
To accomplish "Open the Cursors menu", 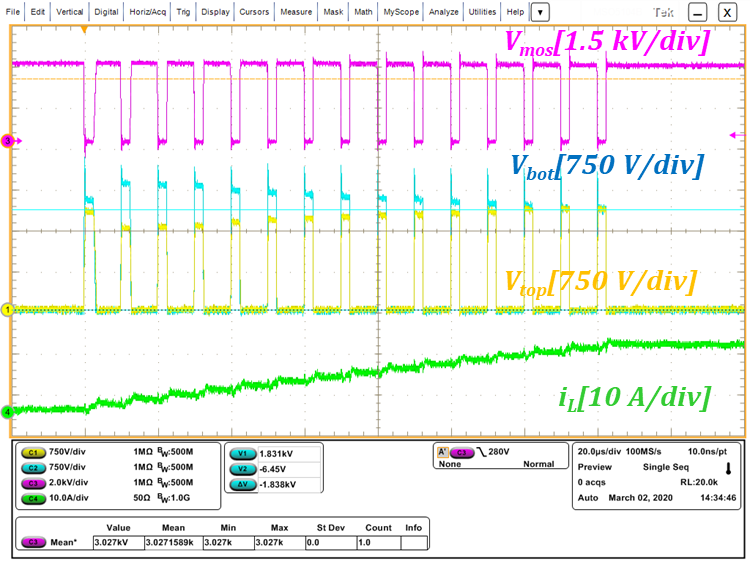I will click(x=254, y=12).
